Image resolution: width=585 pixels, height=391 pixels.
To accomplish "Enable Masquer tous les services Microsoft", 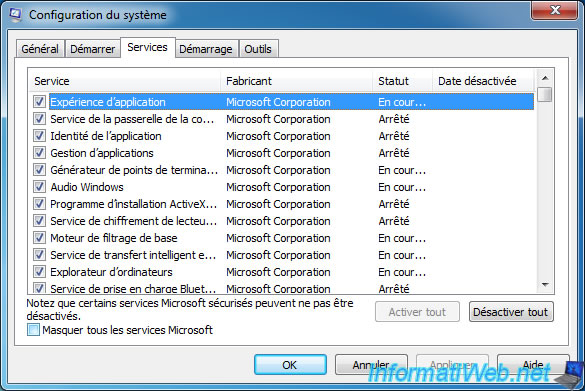I will [x=33, y=330].
